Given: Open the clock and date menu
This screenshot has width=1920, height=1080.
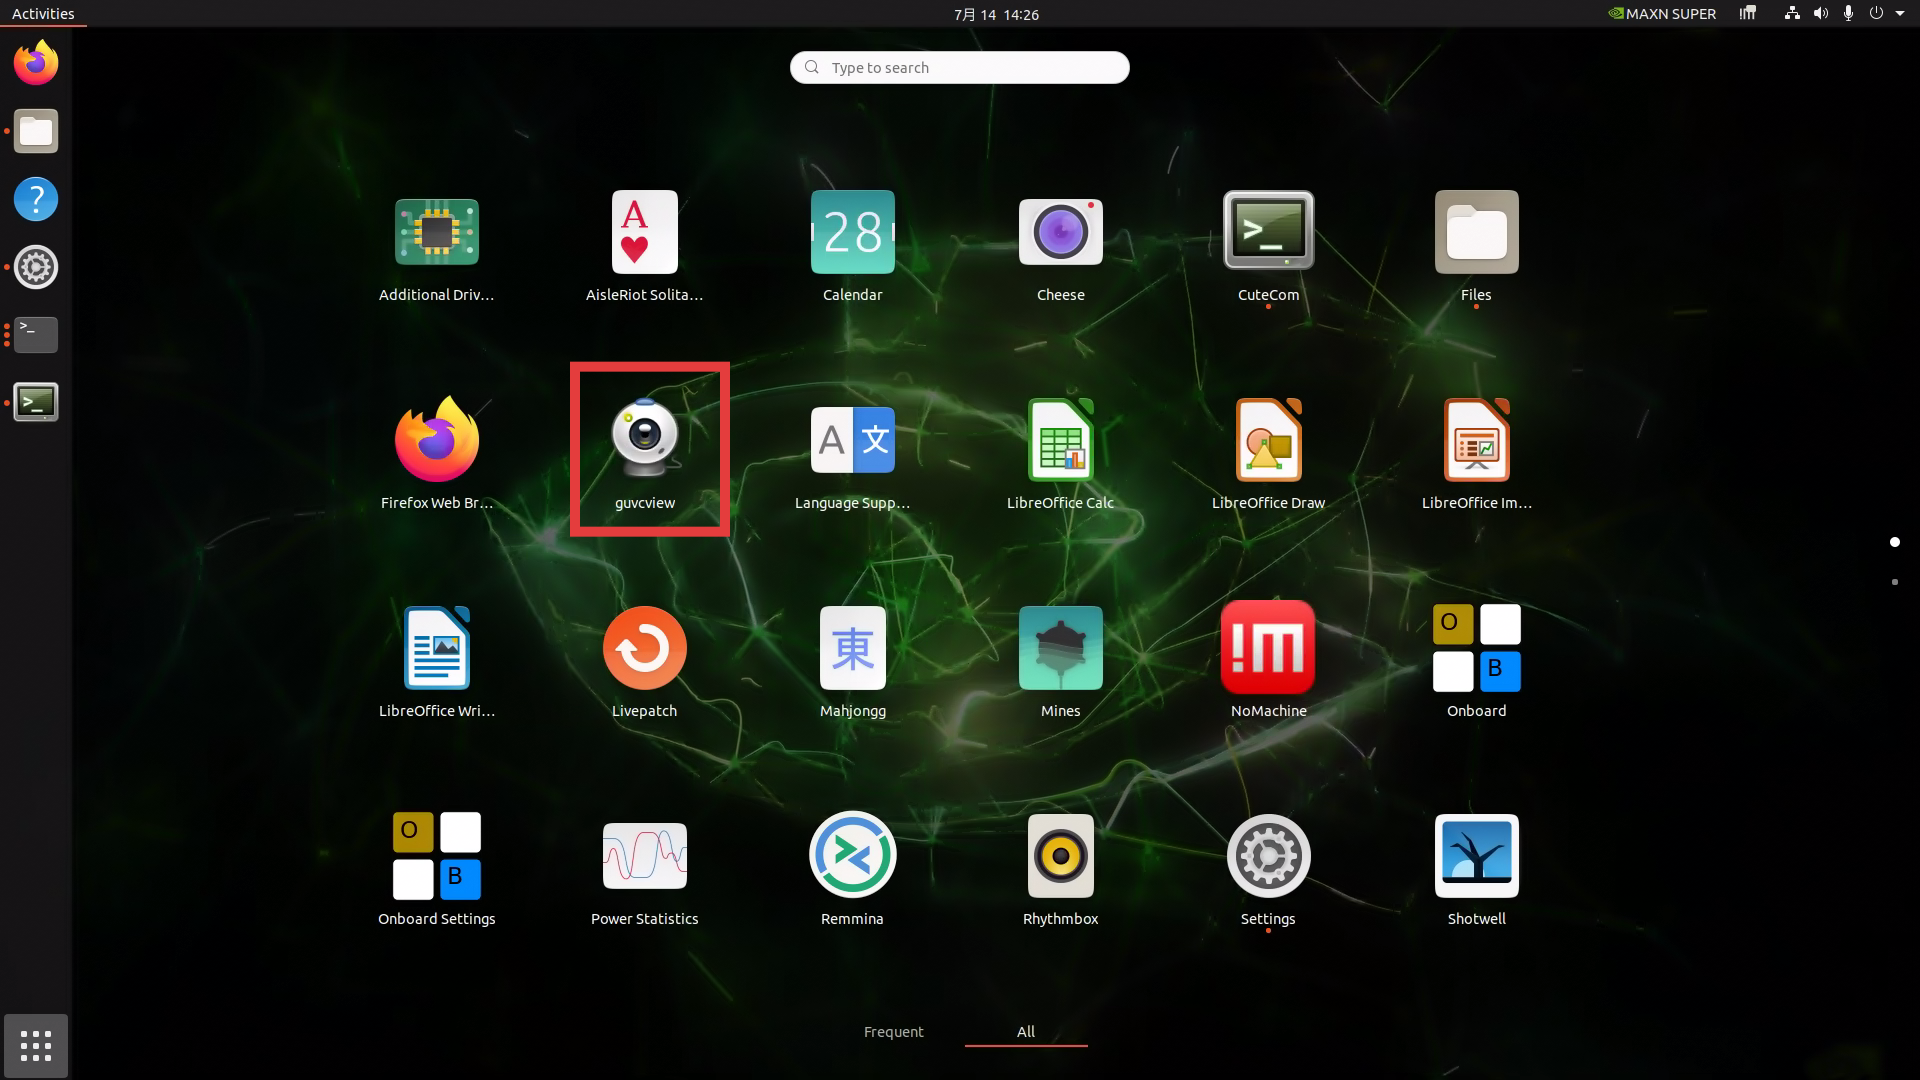Looking at the screenshot, I should 996,14.
